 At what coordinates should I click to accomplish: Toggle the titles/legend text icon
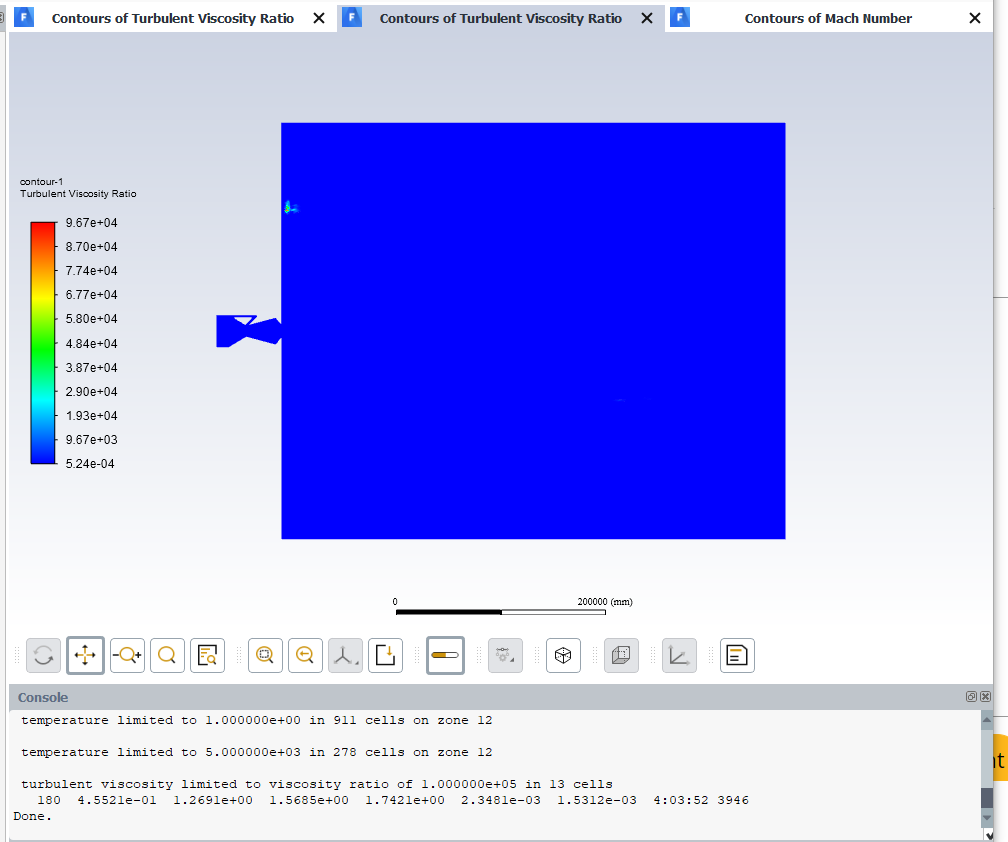(737, 656)
